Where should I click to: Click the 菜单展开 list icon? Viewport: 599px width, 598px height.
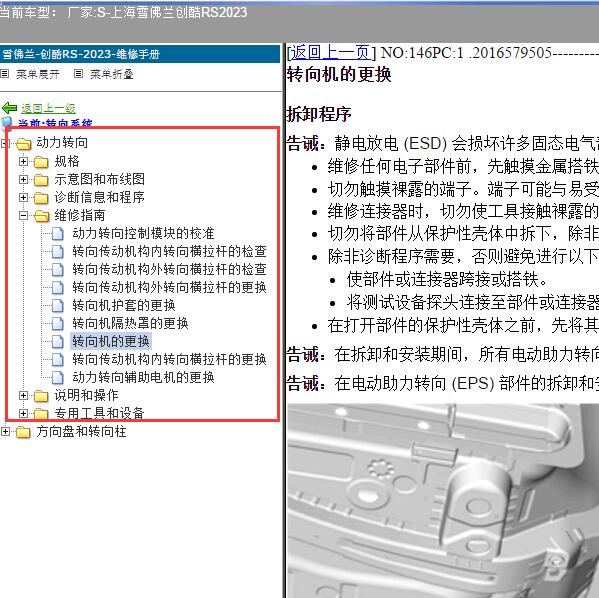tap(5, 74)
